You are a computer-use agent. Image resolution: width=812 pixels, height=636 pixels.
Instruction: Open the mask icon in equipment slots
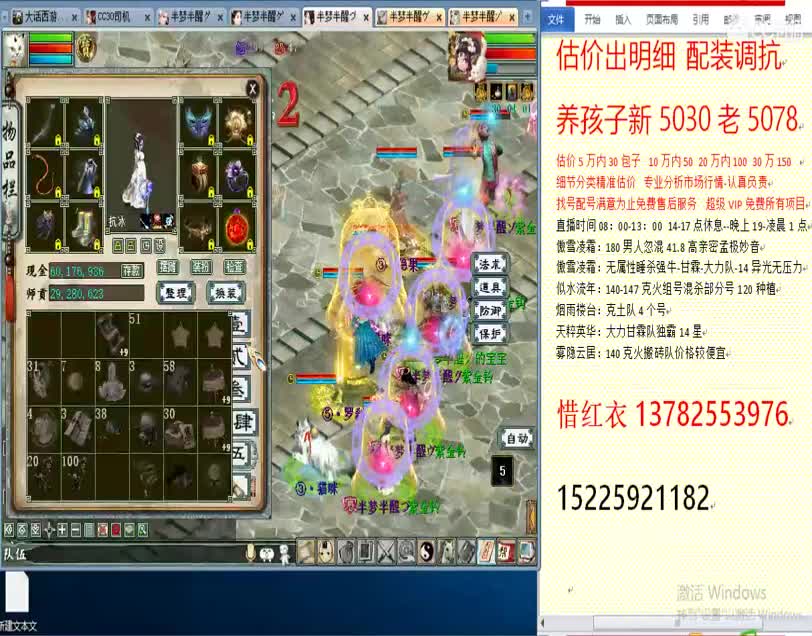point(198,124)
